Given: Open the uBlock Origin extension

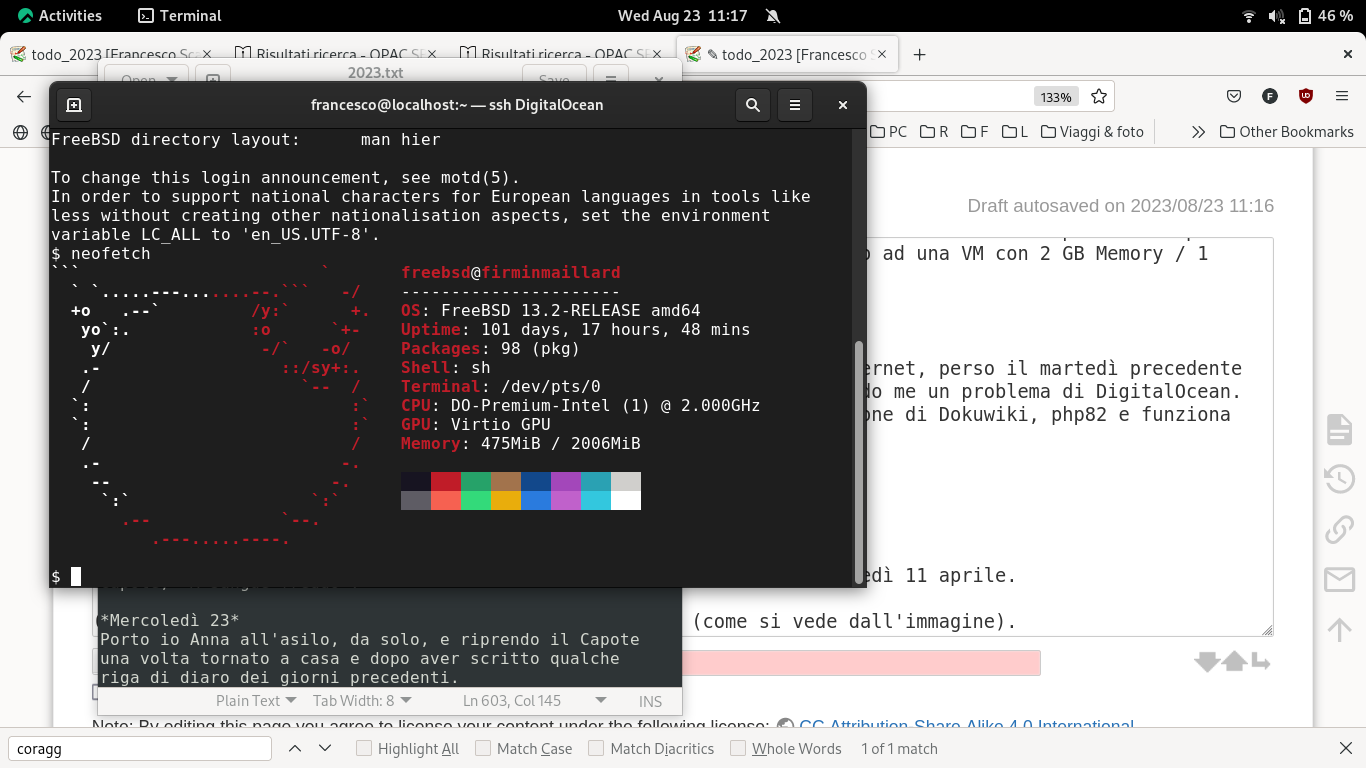Looking at the screenshot, I should (1305, 97).
